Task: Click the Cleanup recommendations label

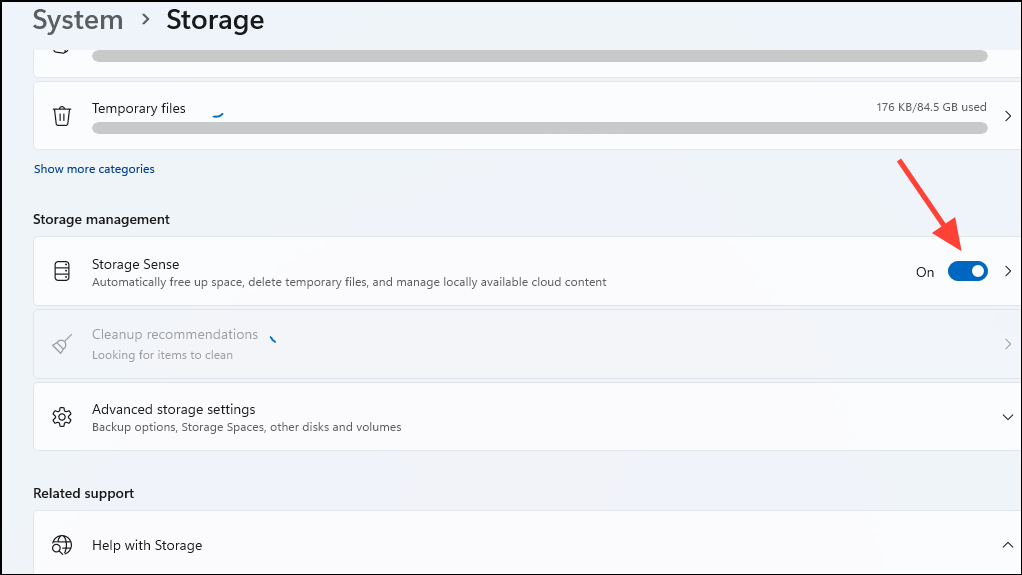Action: point(175,334)
